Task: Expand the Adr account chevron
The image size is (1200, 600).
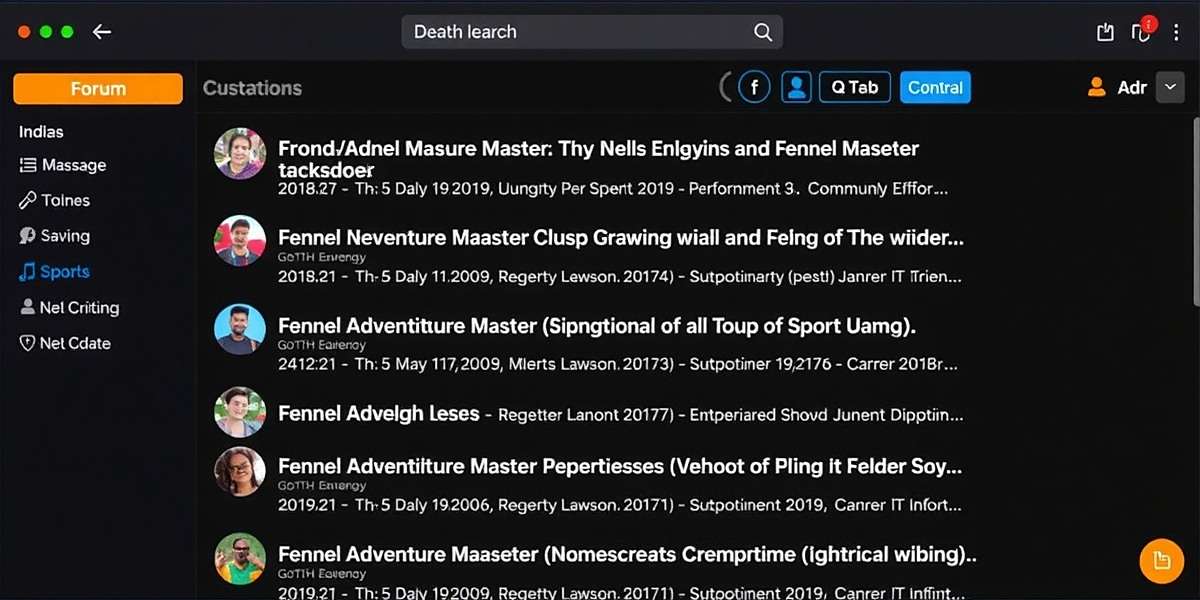Action: coord(1170,87)
